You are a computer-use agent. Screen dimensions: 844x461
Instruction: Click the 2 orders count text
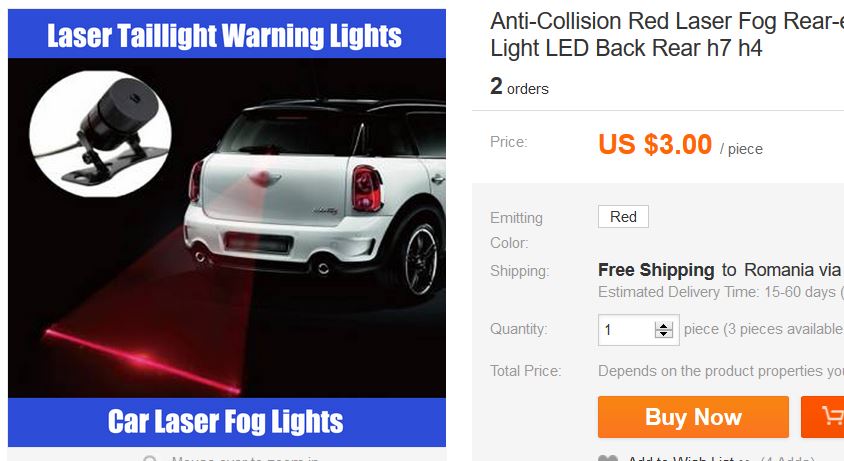[519, 87]
